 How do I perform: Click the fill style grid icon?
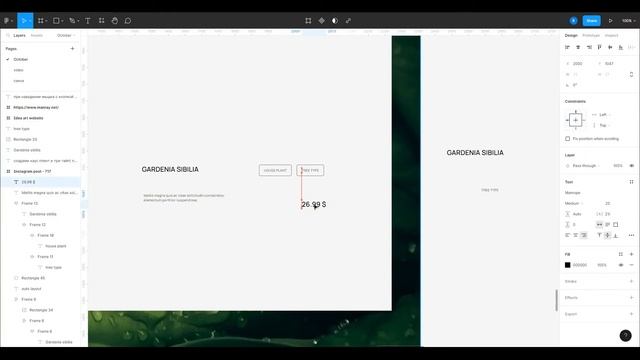pos(621,254)
